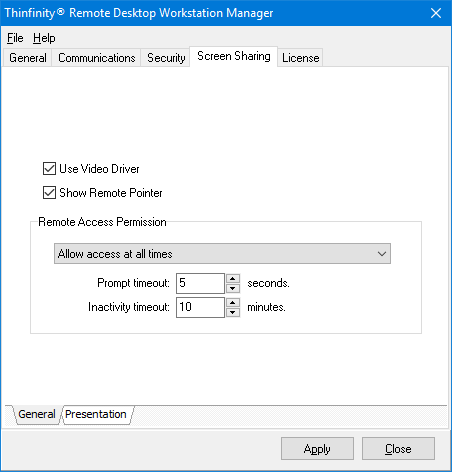Image resolution: width=452 pixels, height=472 pixels.
Task: Select the General bottom tab
Action: (x=37, y=414)
